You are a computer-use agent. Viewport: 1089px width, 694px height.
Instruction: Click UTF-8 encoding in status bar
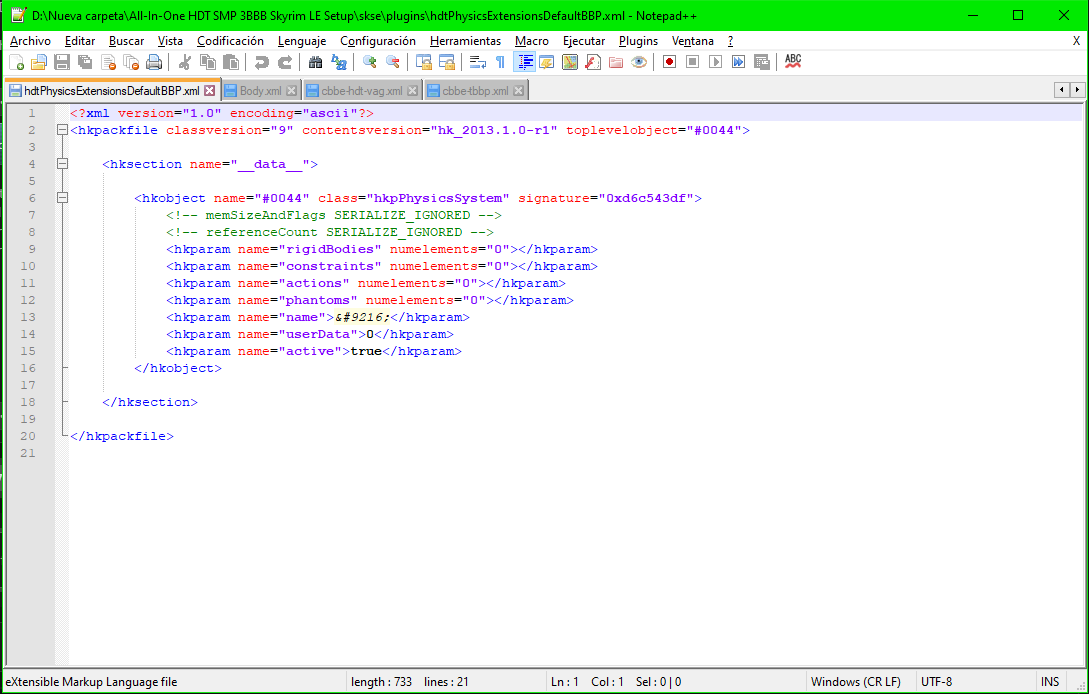(x=936, y=682)
